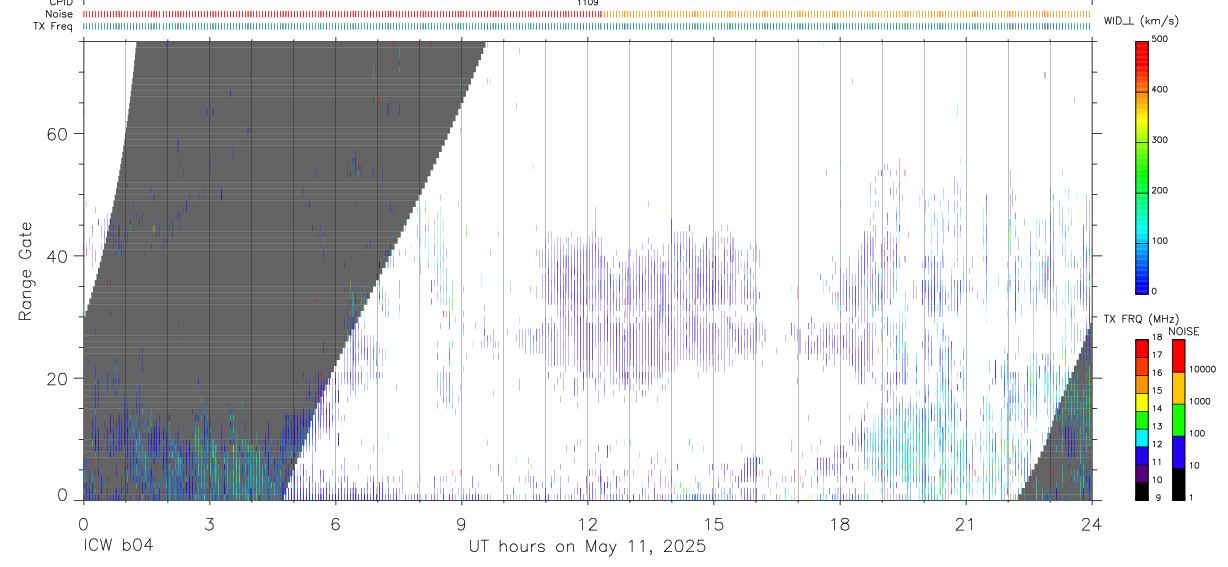The height and width of the screenshot is (567, 1228).
Task: Click the 10000 tick on the NOISE legend
Action: click(1202, 369)
